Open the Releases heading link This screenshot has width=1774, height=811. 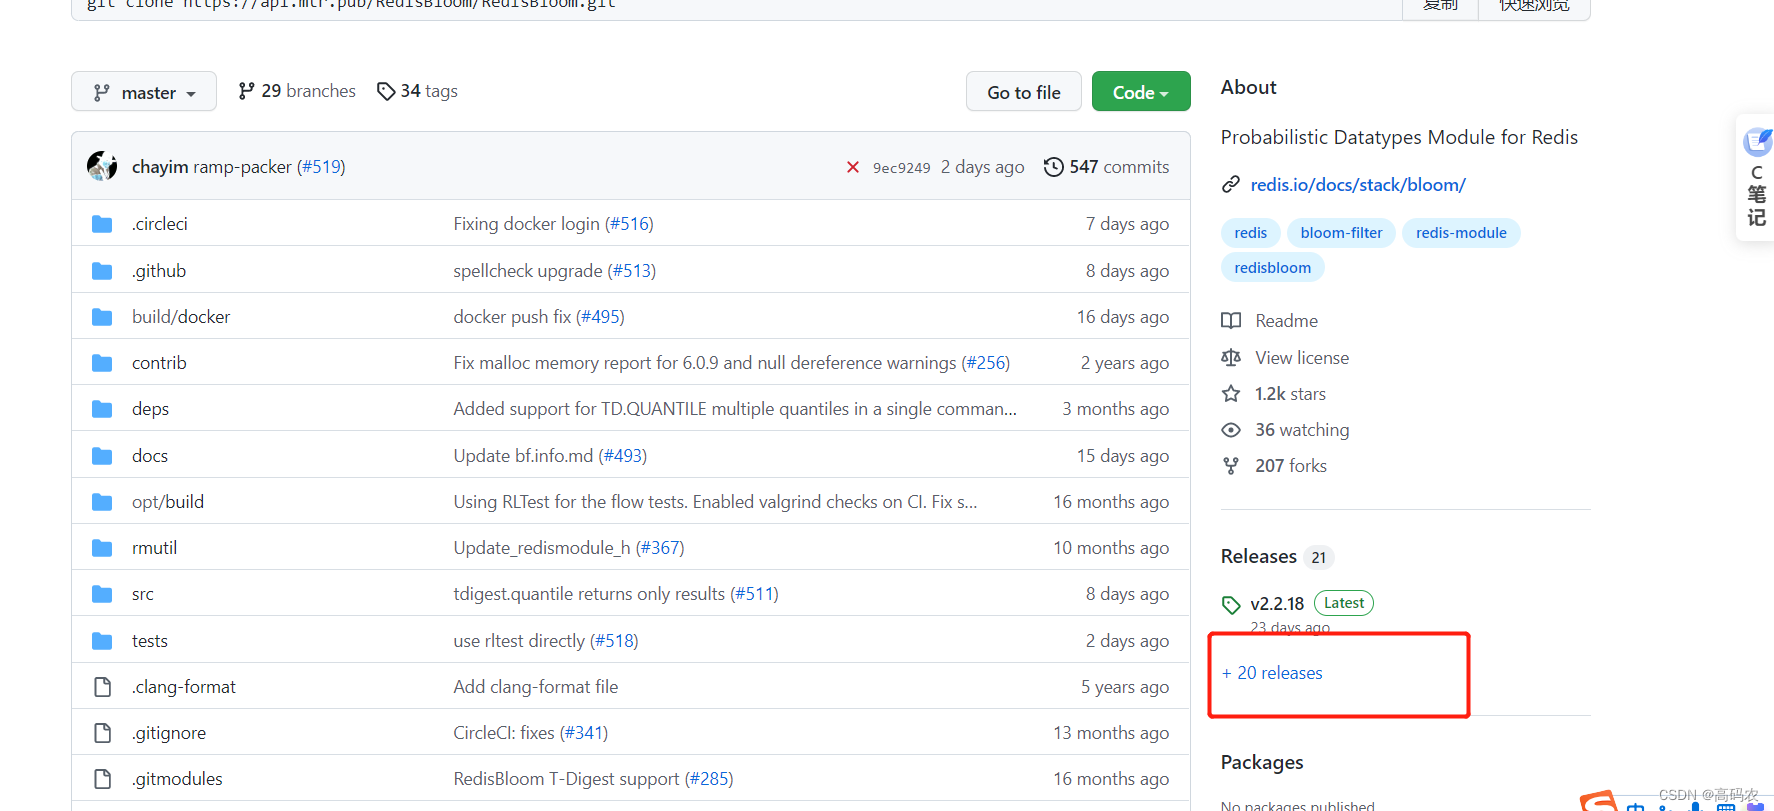click(x=1259, y=557)
